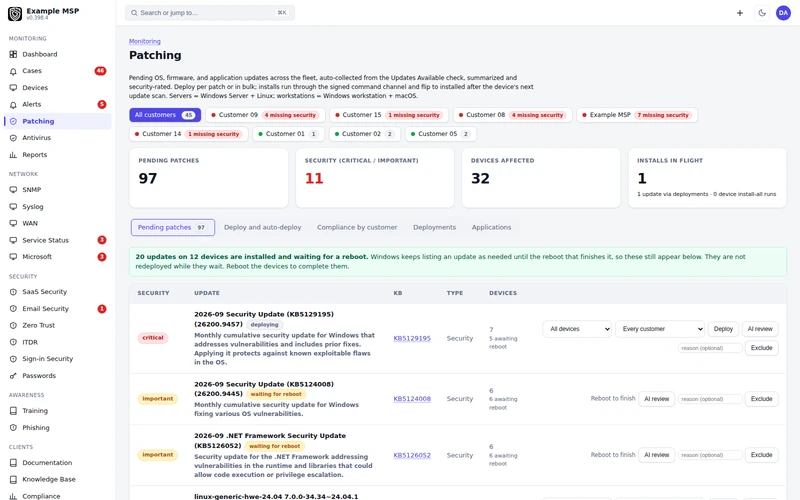This screenshot has height=500, width=800.
Task: Exclude the KB5124008 update
Action: (x=761, y=399)
